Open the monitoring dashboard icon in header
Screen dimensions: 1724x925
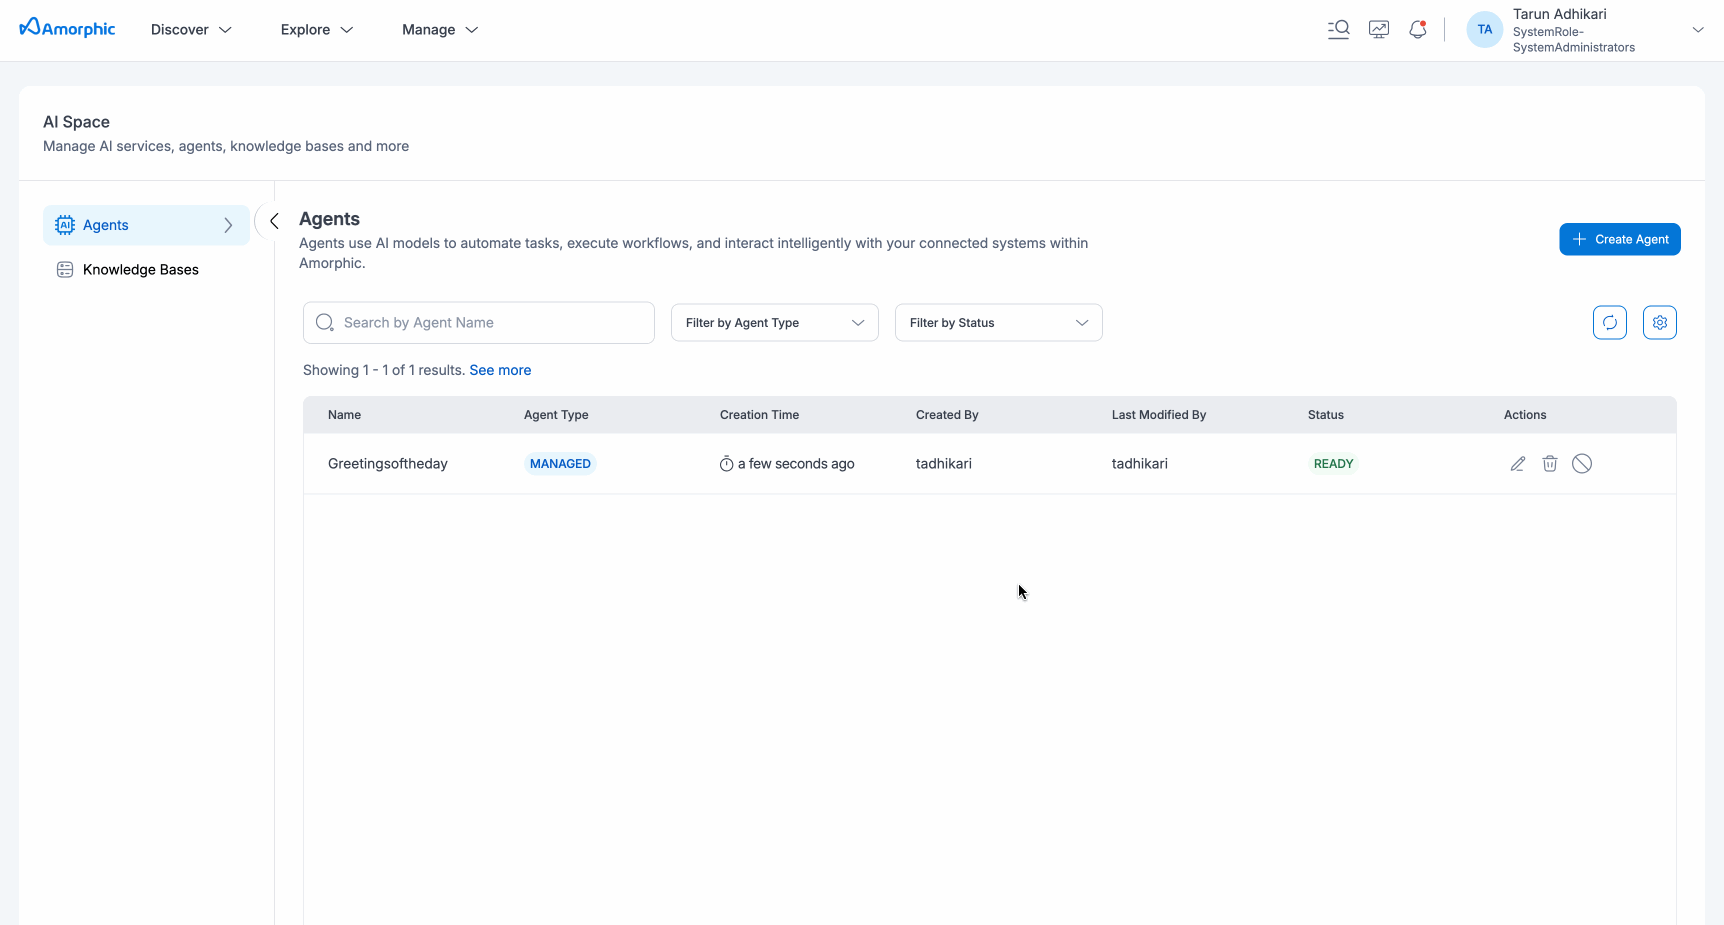coord(1379,30)
